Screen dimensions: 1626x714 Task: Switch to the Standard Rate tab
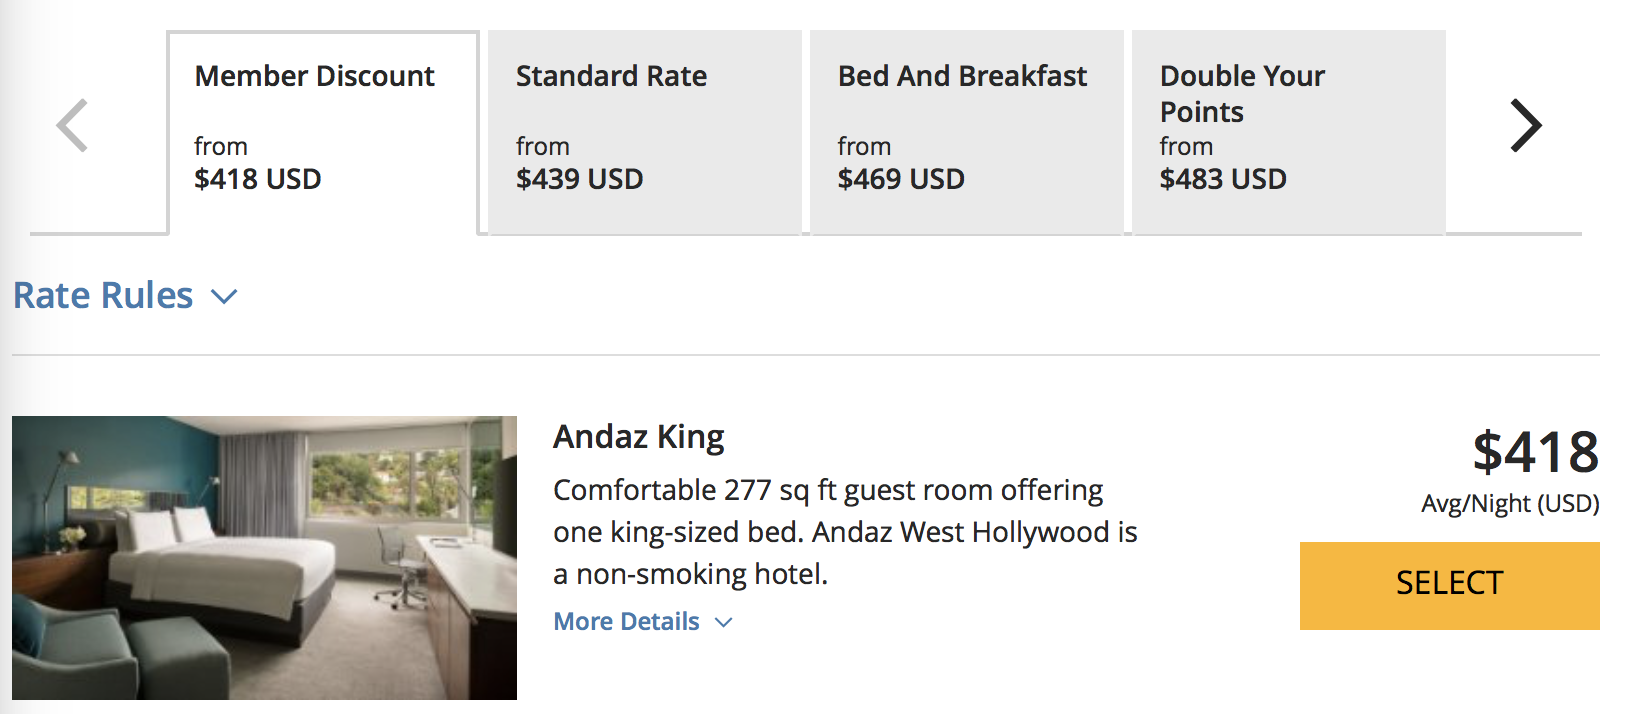click(645, 132)
